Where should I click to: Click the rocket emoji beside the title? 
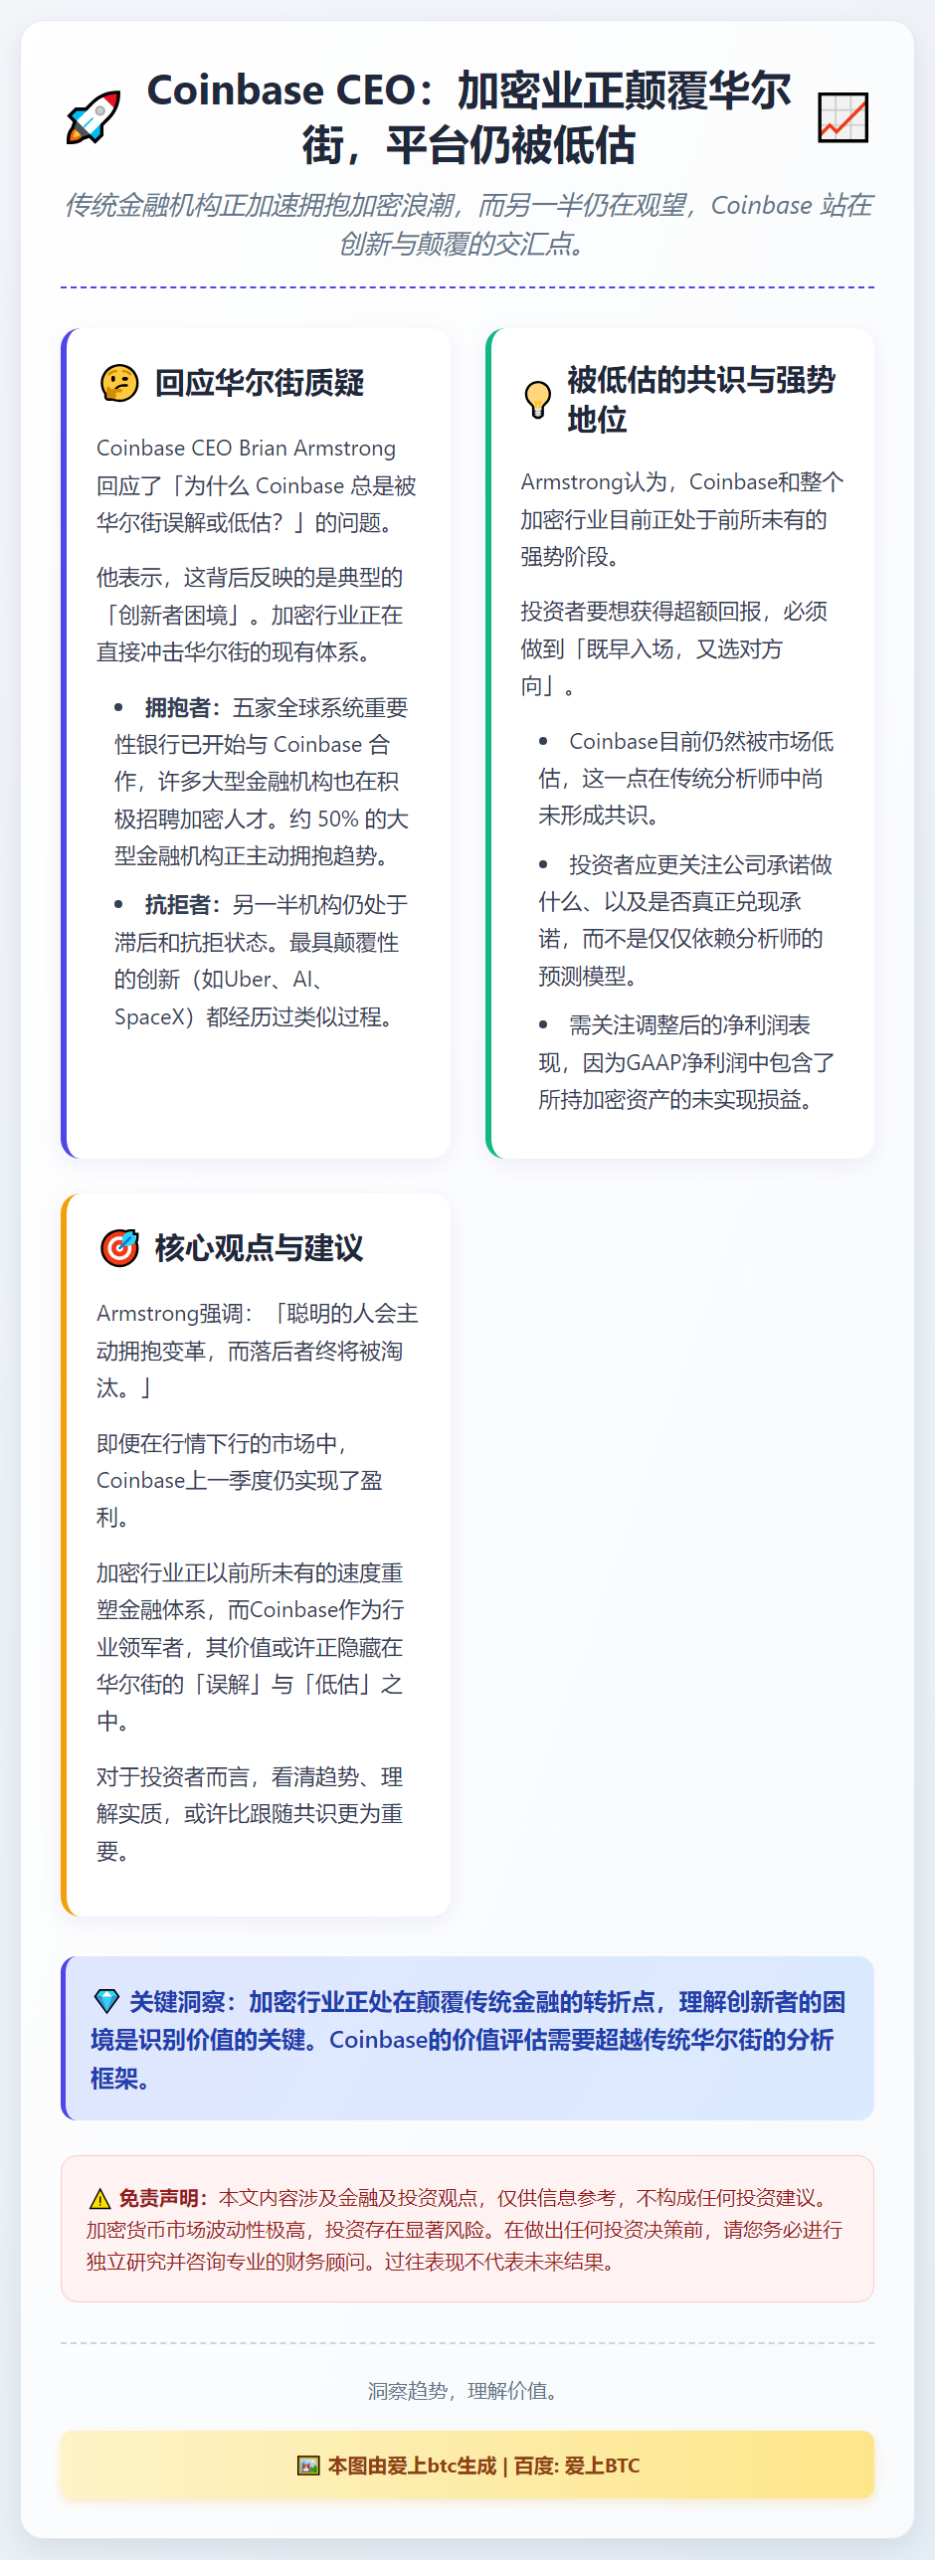click(x=93, y=117)
